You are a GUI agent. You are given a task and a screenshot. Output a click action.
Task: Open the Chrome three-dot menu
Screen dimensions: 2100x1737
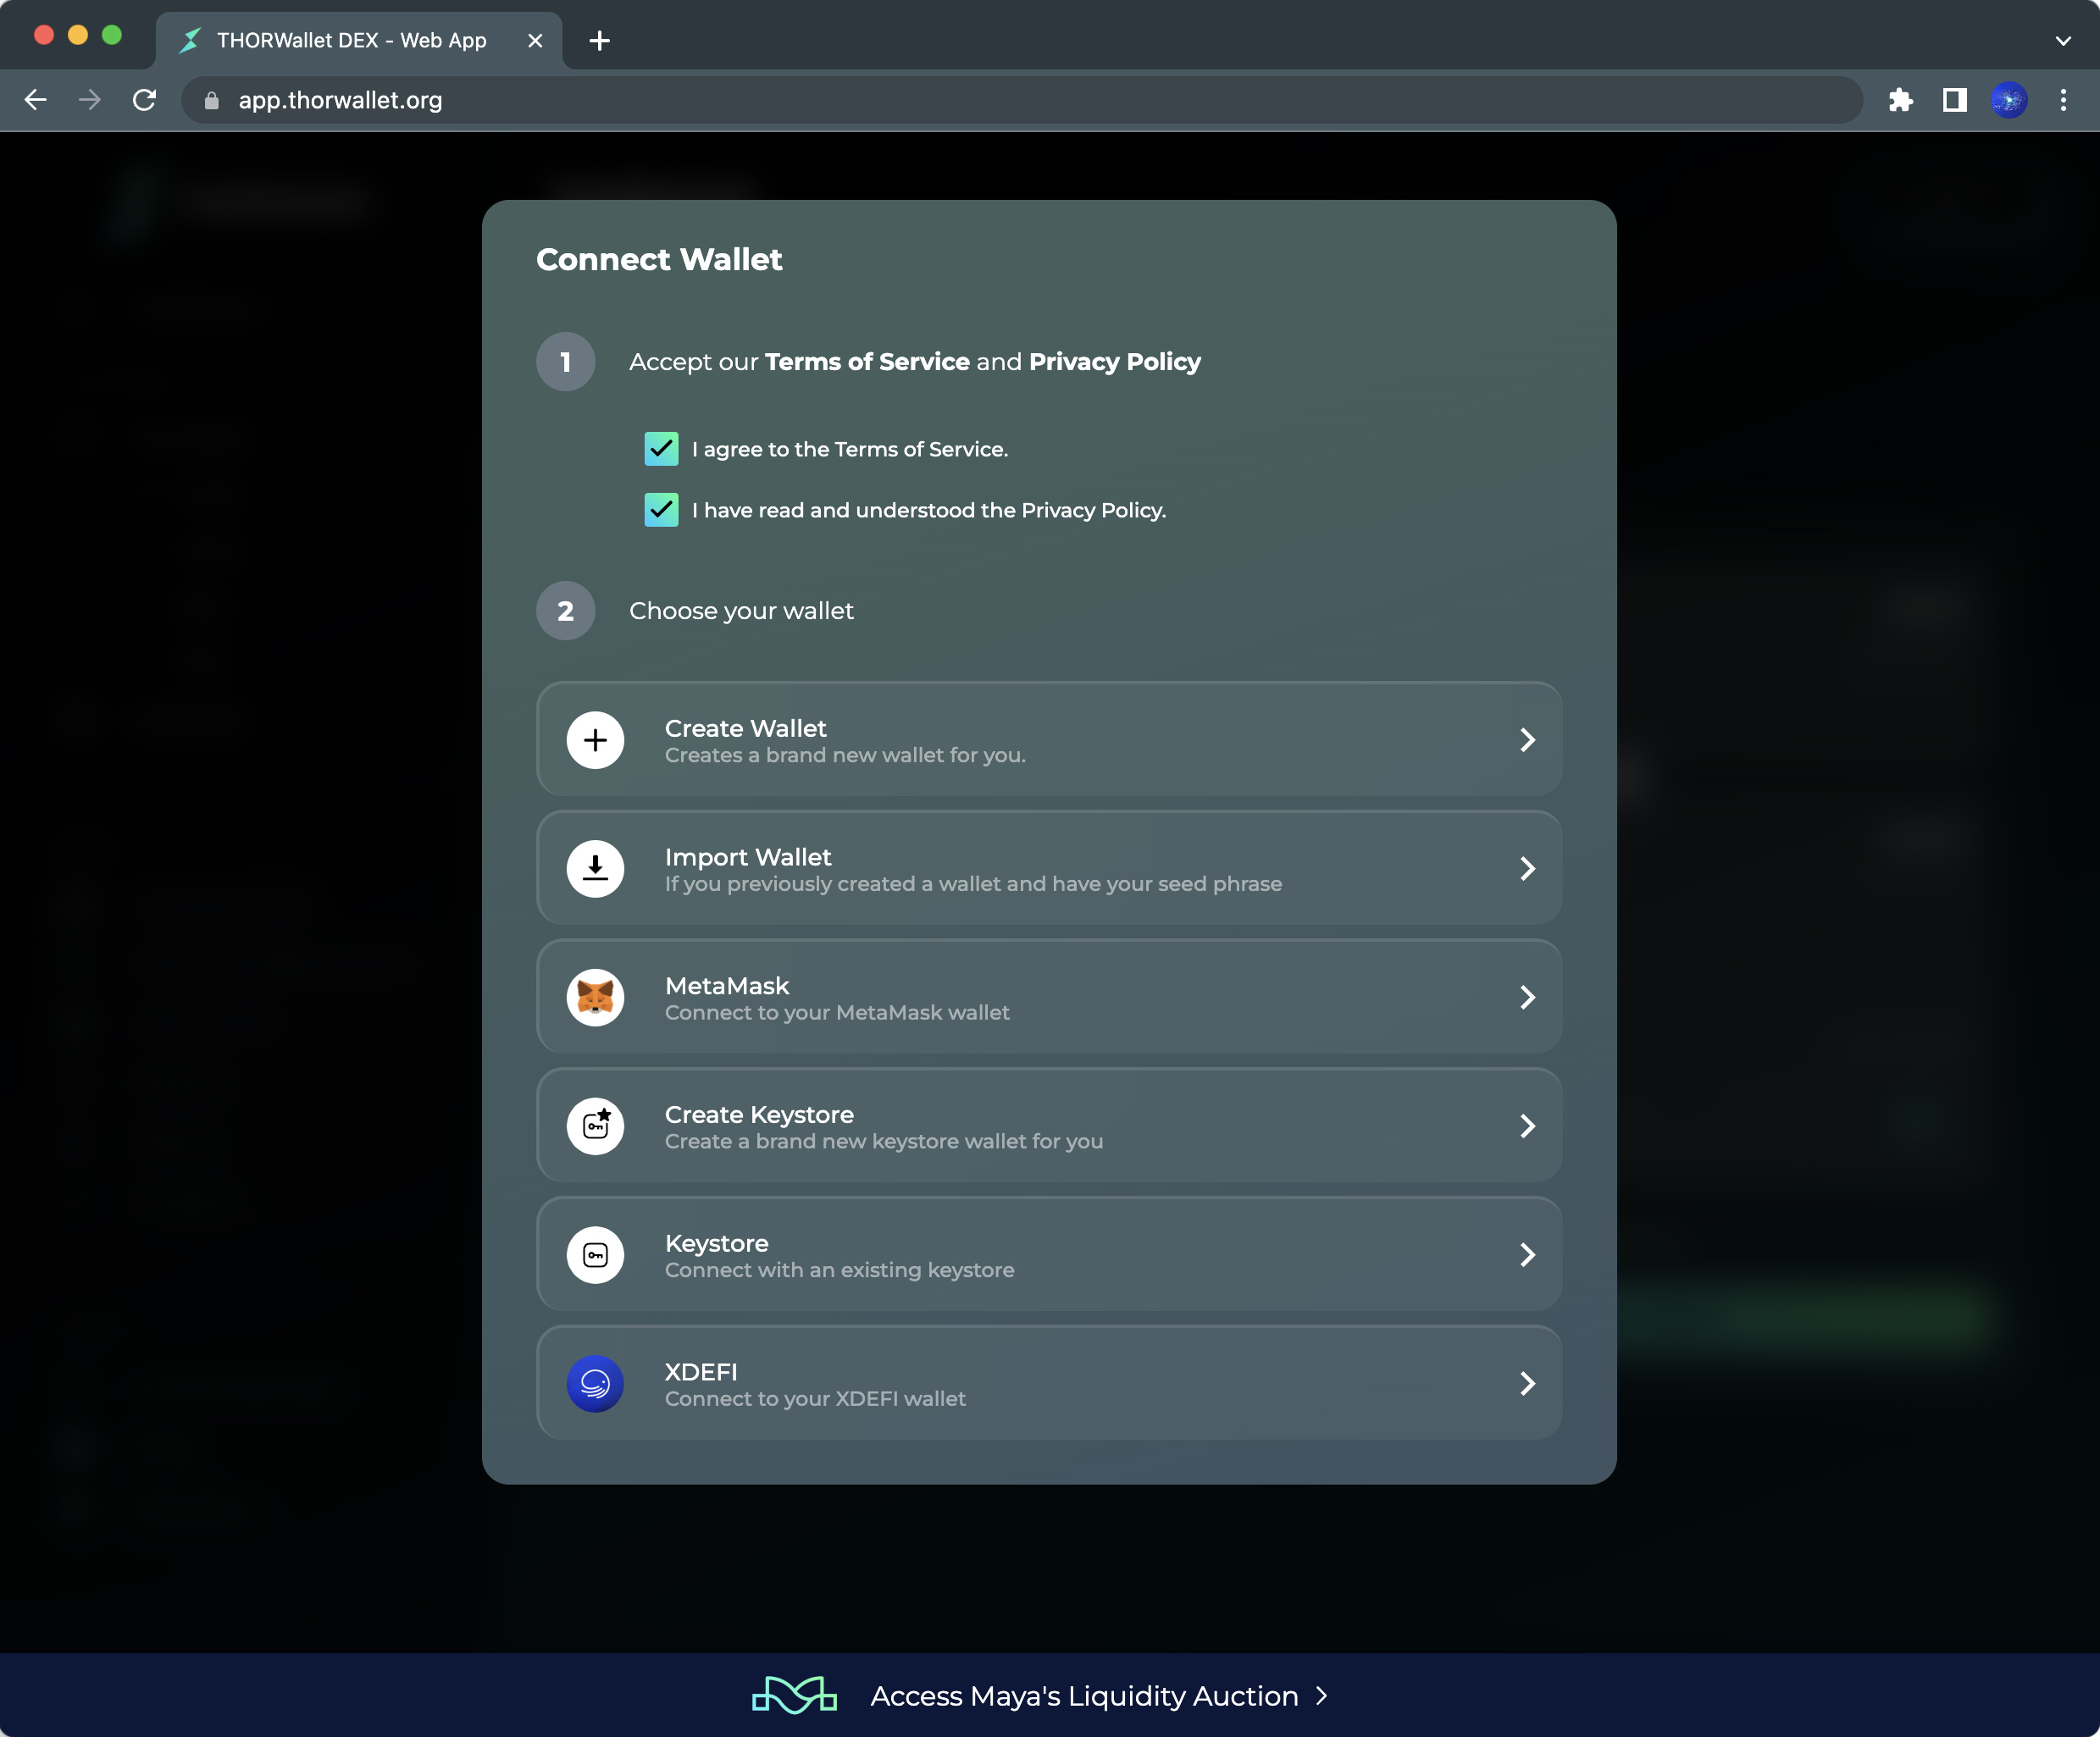pyautogui.click(x=2063, y=100)
